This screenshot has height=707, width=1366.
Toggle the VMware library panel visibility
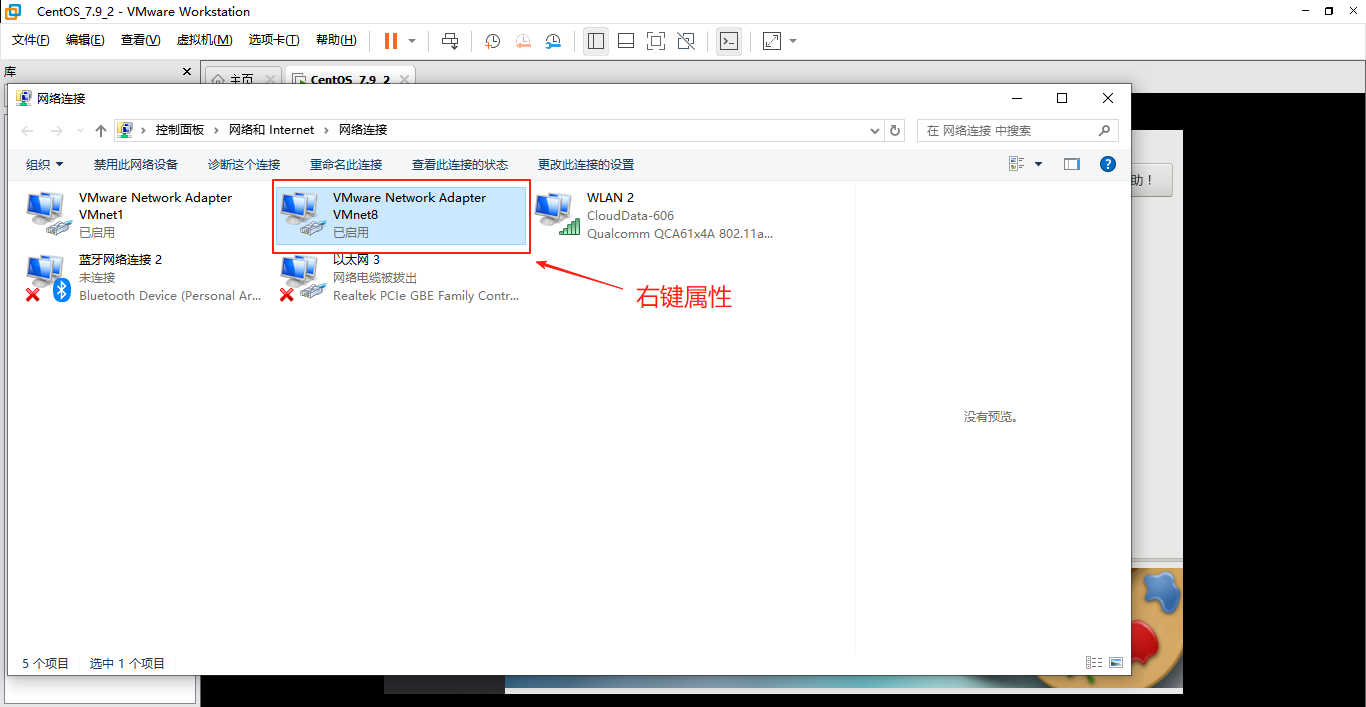click(595, 41)
